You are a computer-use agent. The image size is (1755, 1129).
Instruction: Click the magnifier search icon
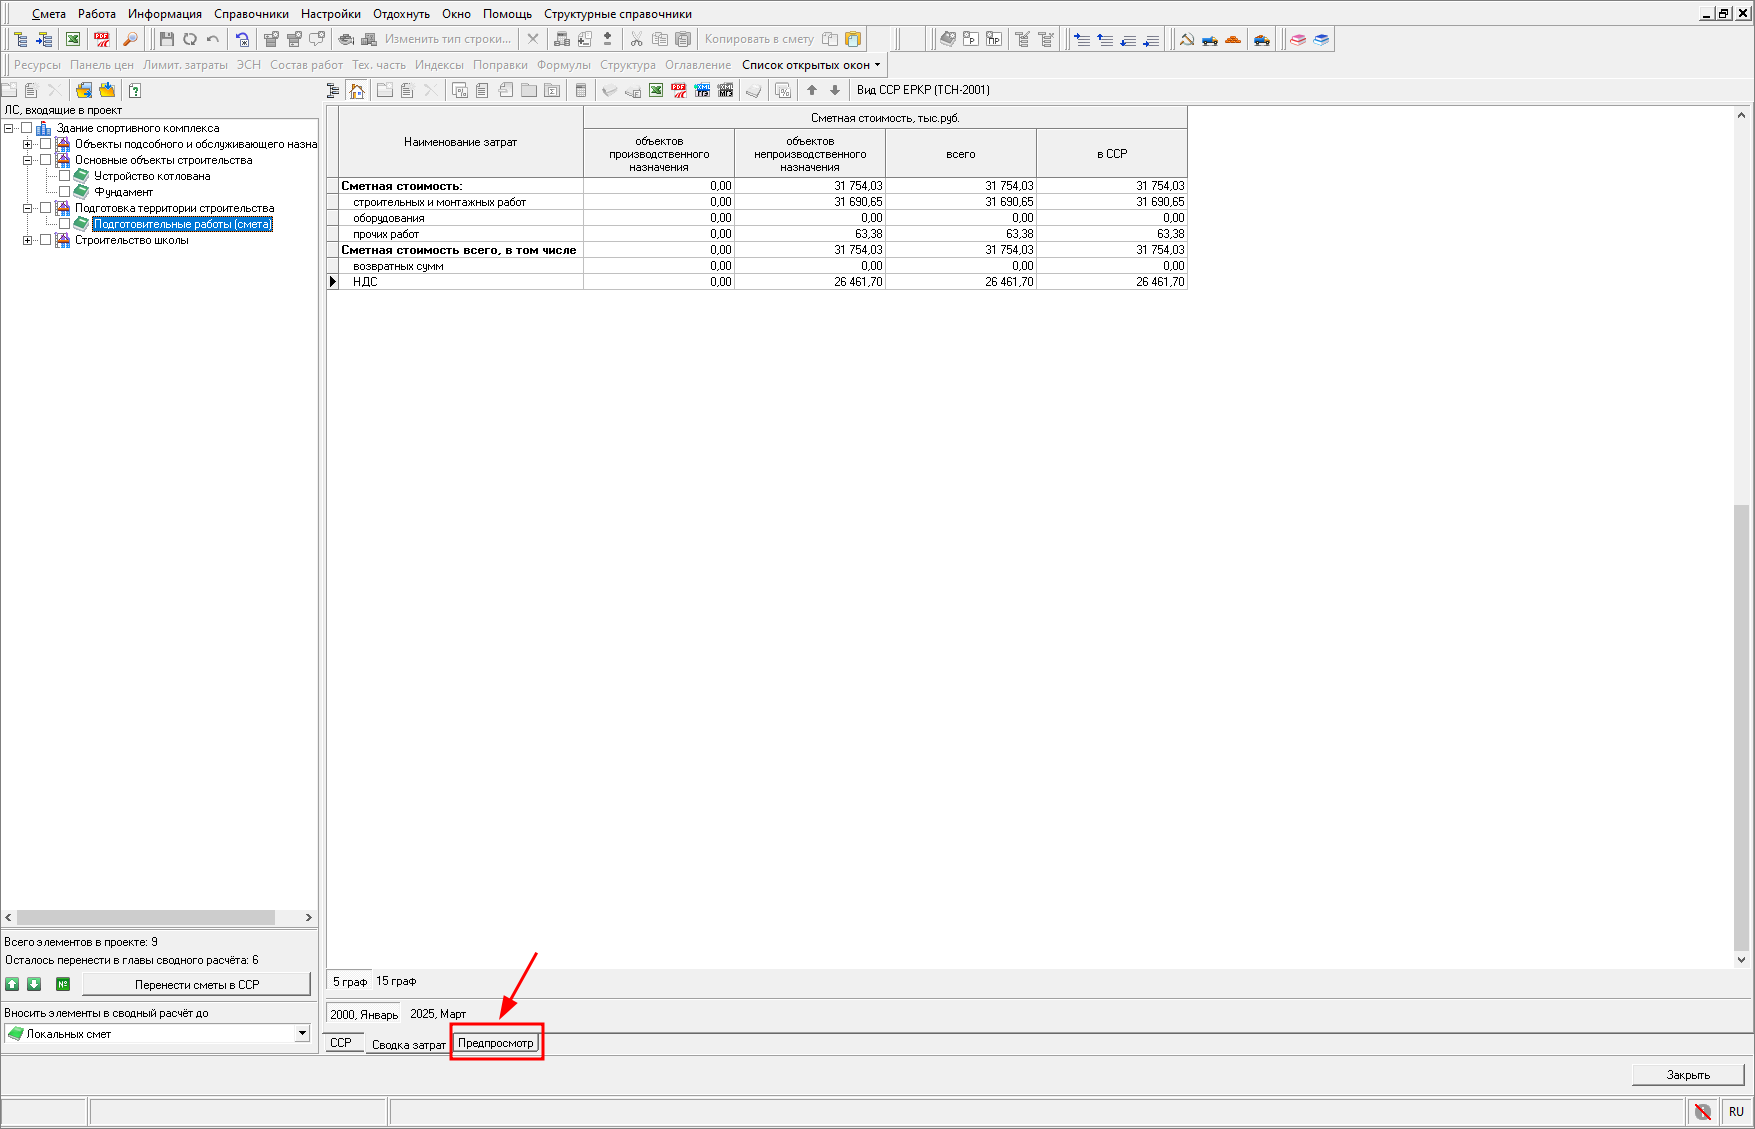[x=130, y=39]
